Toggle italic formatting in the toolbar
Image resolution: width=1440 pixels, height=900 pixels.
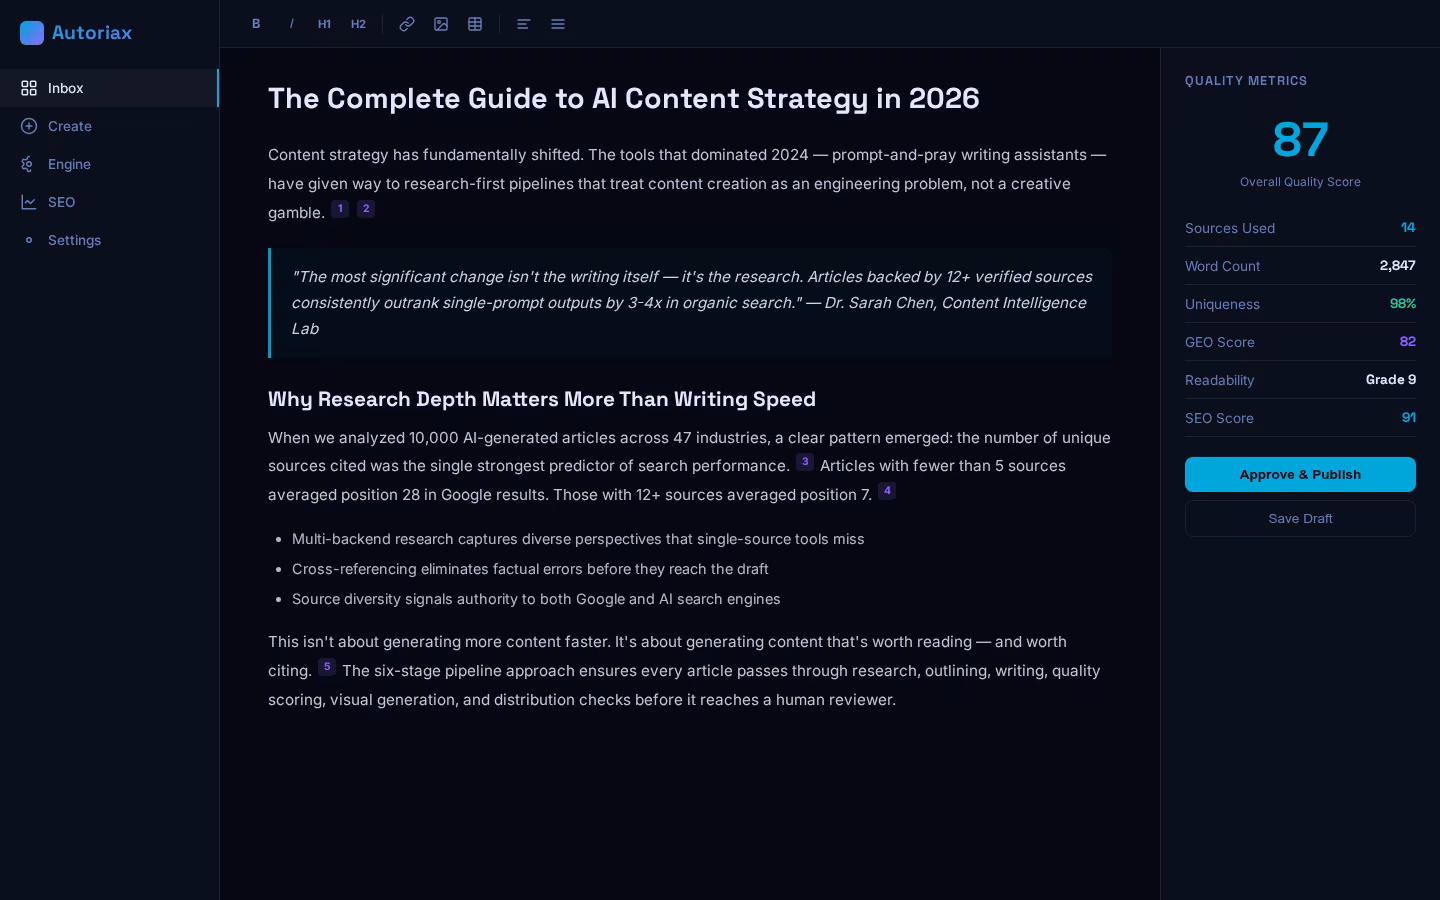291,24
